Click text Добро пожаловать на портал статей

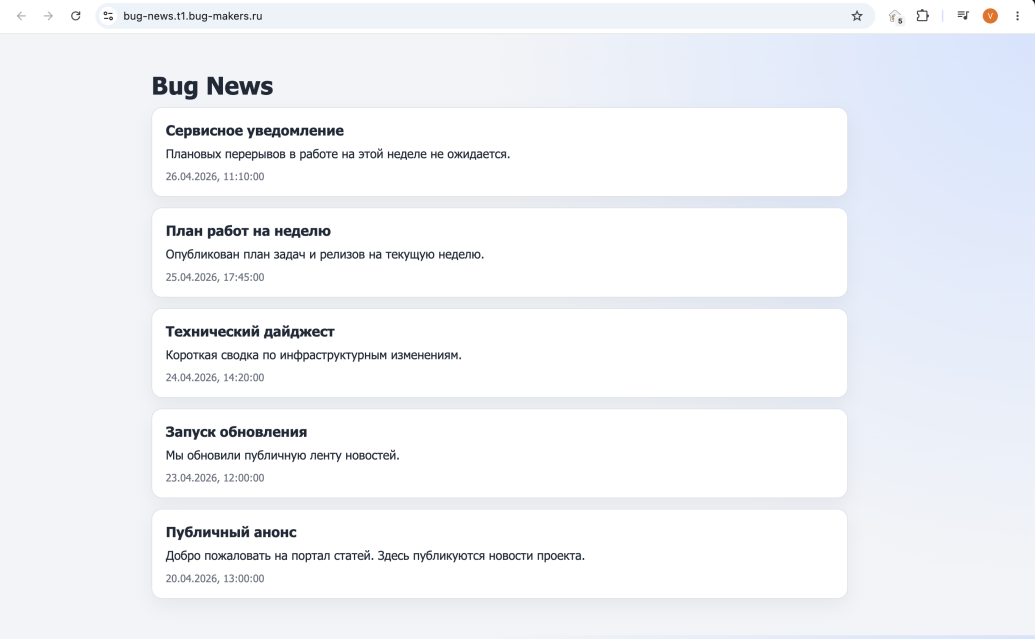coord(270,556)
